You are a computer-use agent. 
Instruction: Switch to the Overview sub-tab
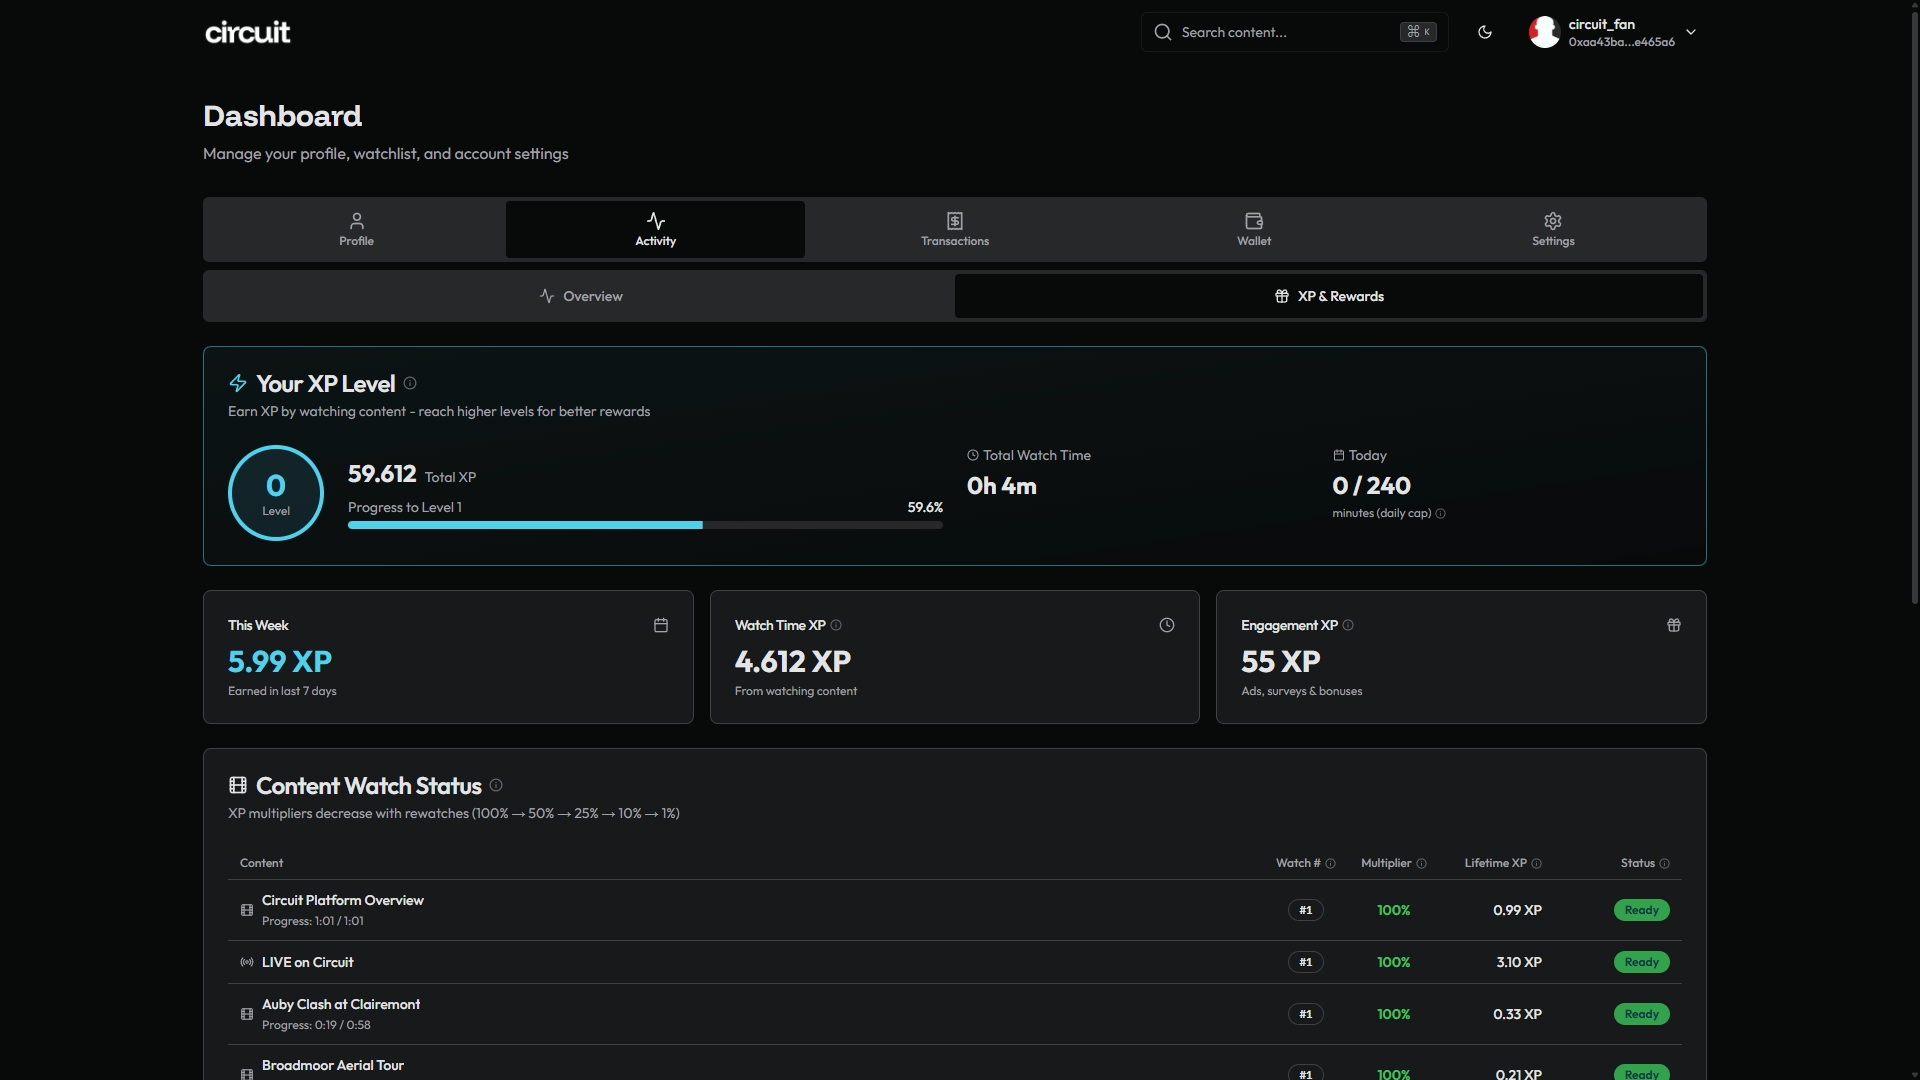point(580,296)
